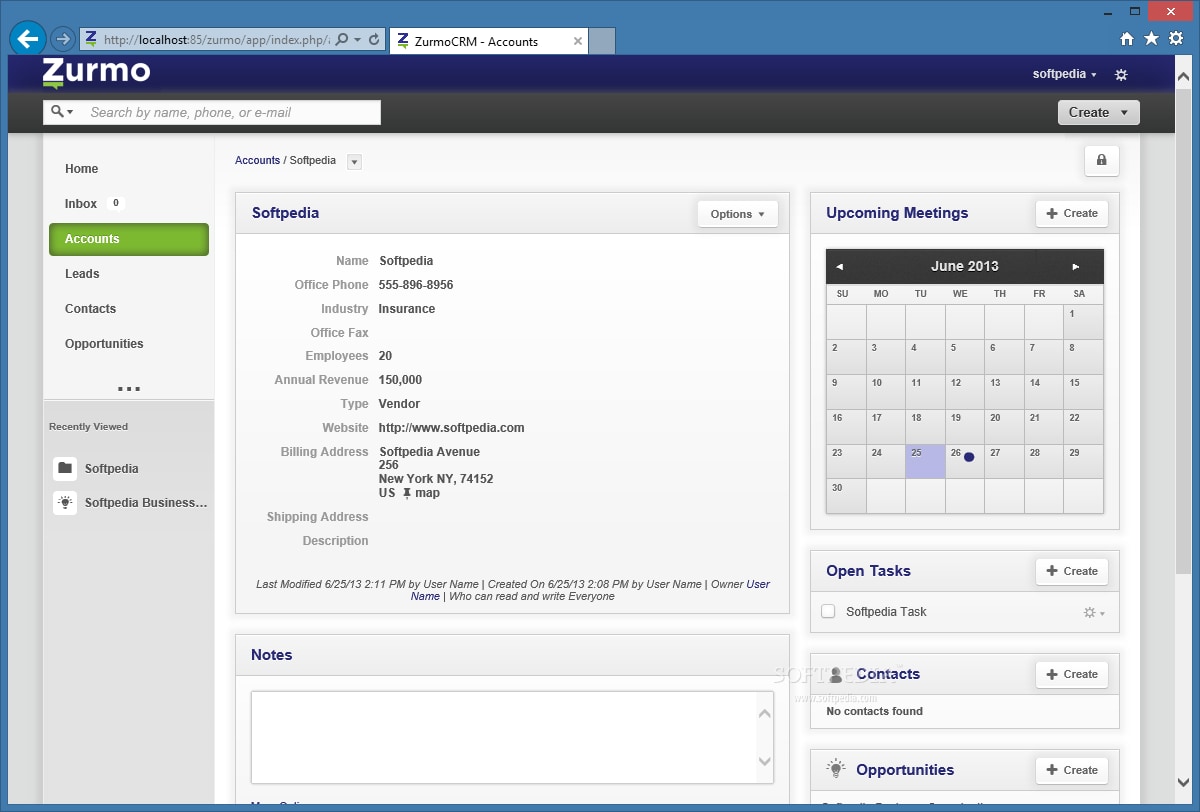The height and width of the screenshot is (812, 1200).
Task: Open the Inbox menu item
Action: [129, 204]
